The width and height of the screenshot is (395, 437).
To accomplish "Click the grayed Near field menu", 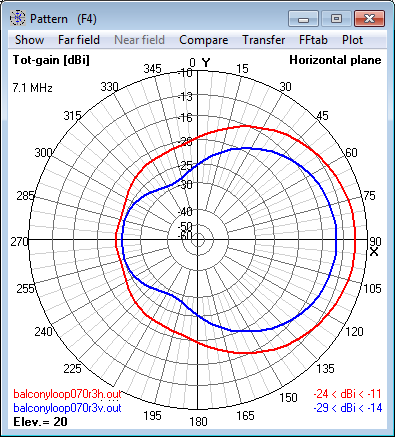I will pos(139,40).
